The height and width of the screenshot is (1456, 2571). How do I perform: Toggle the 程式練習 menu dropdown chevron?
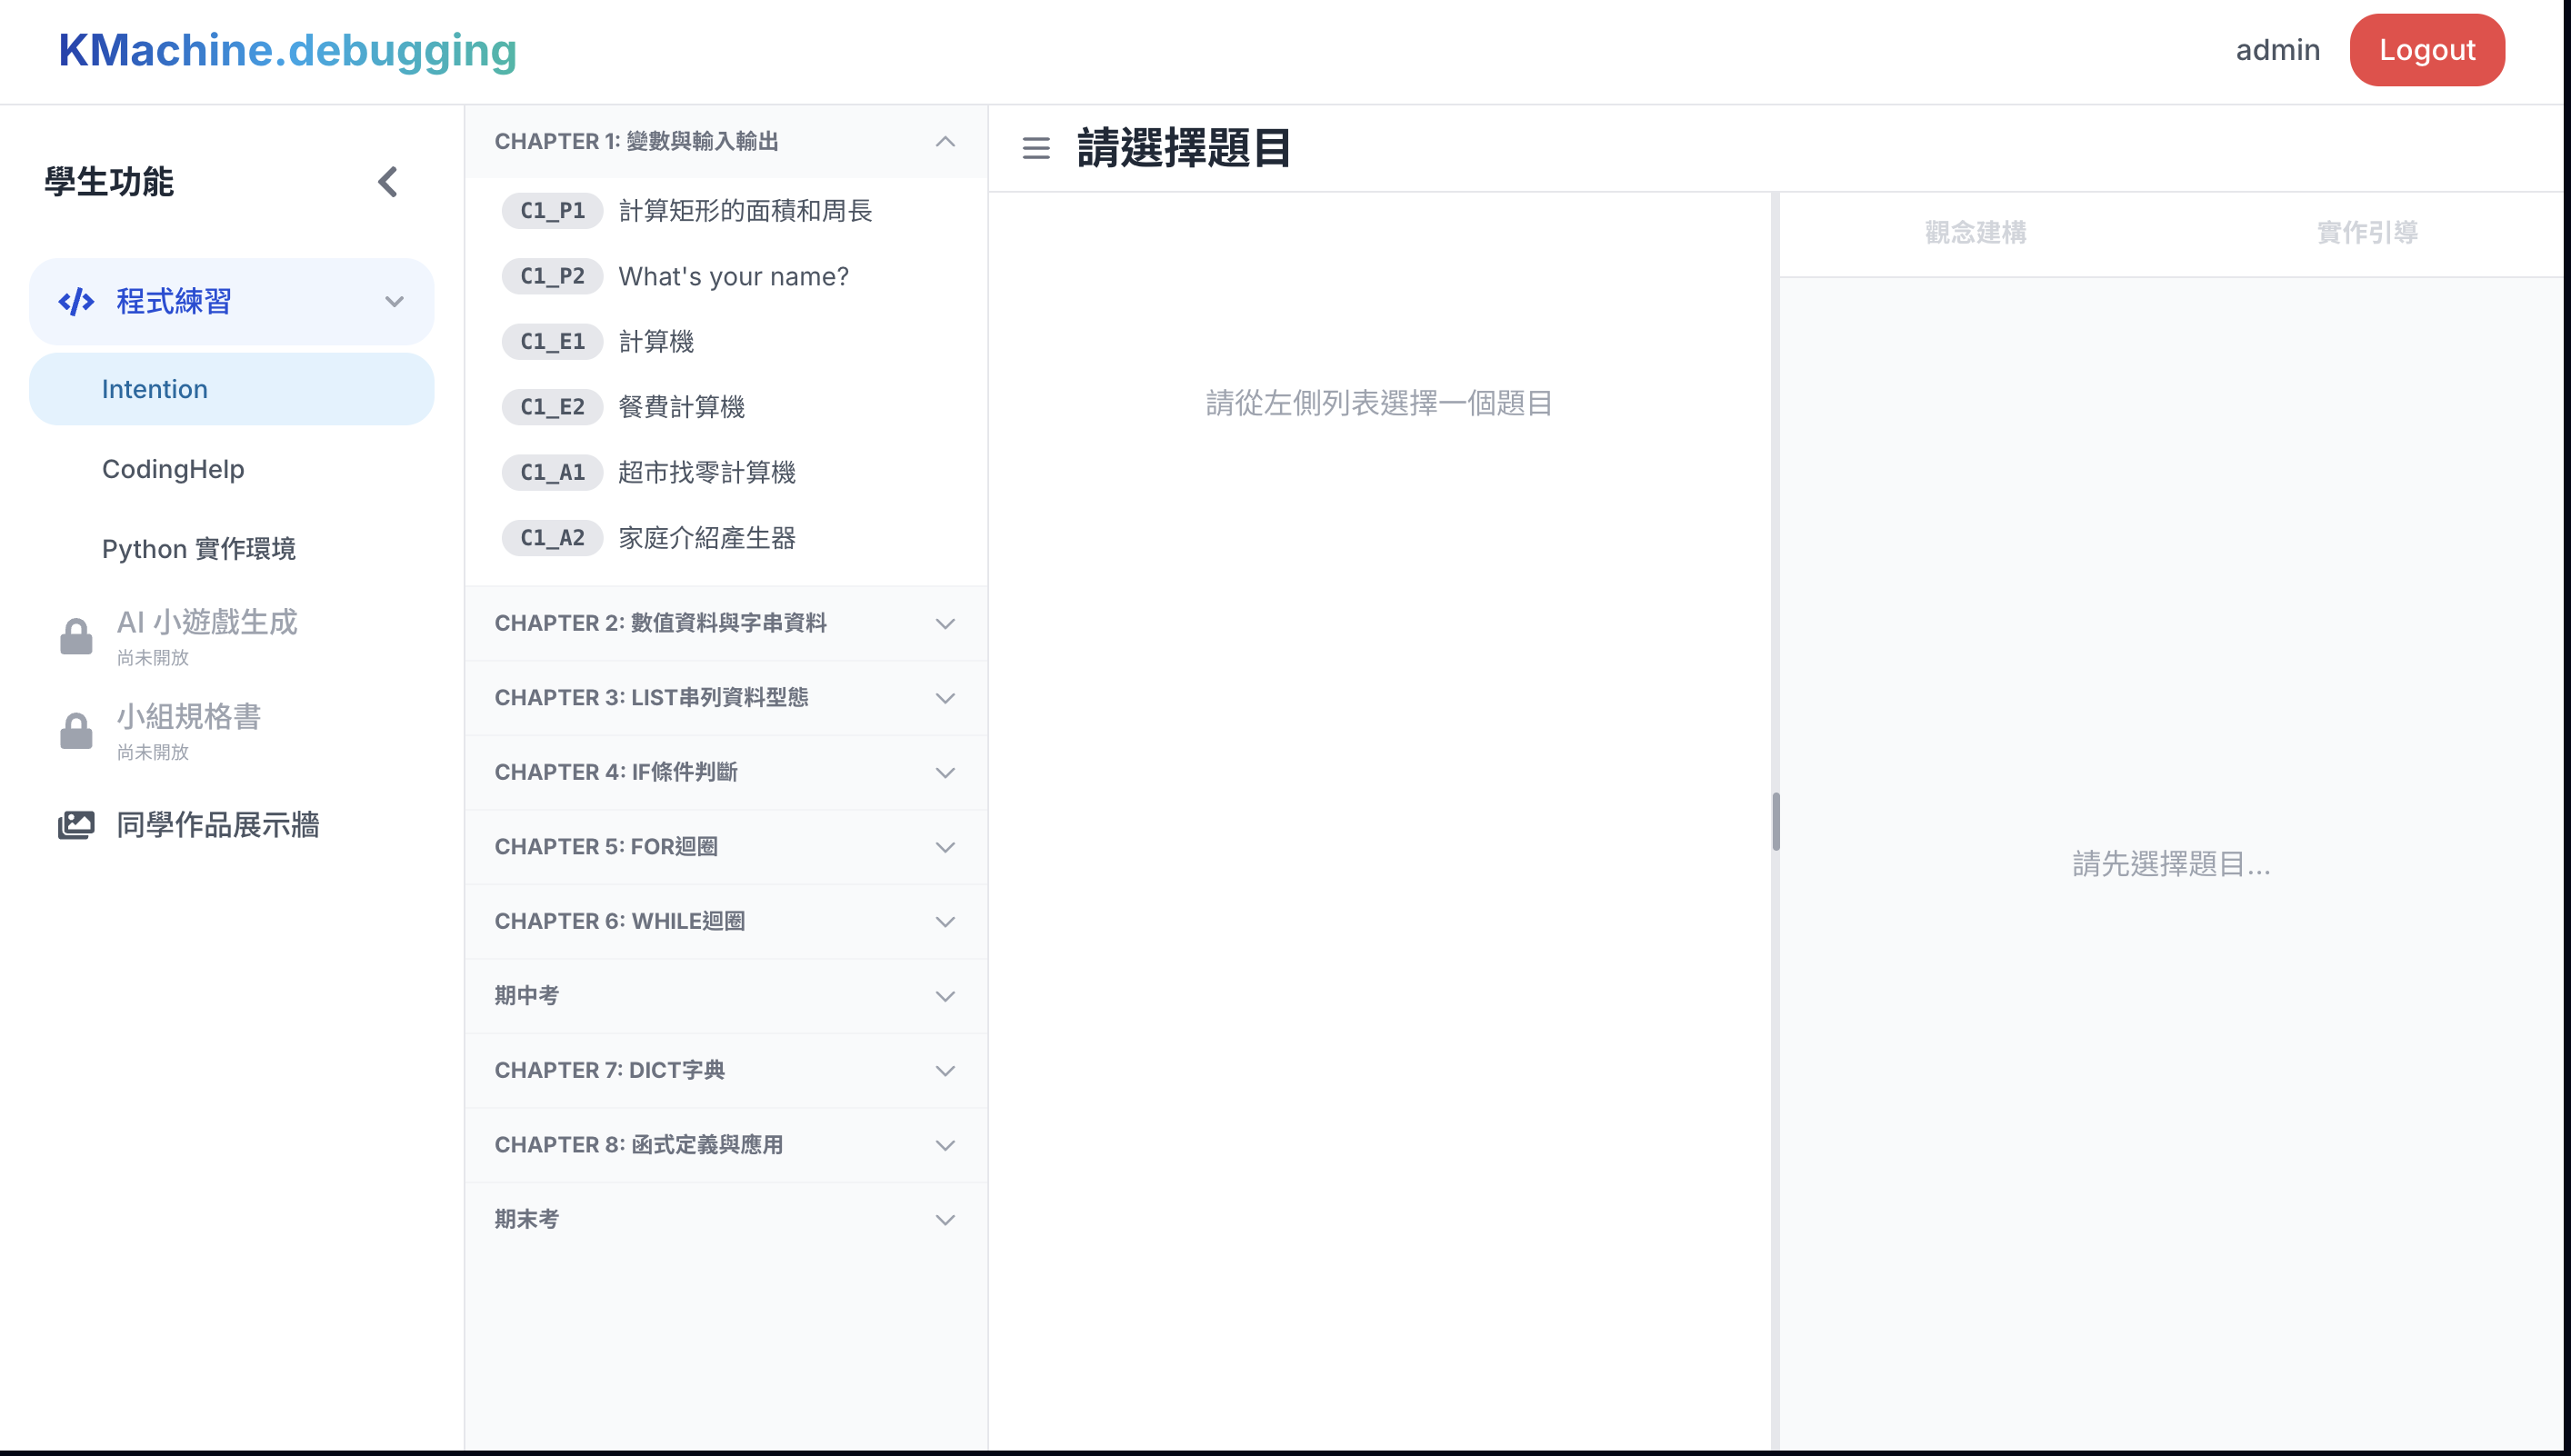(395, 302)
